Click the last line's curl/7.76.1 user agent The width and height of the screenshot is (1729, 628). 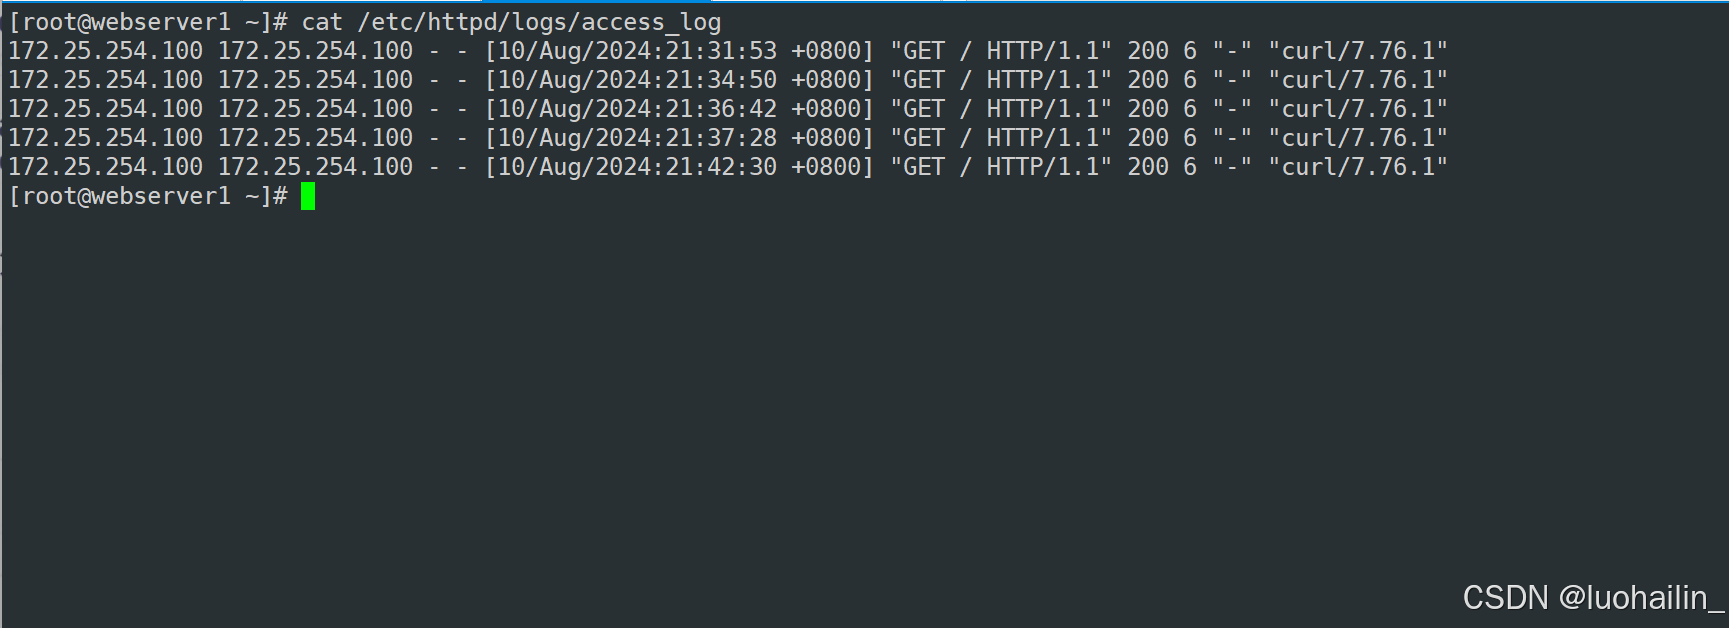coord(1358,167)
